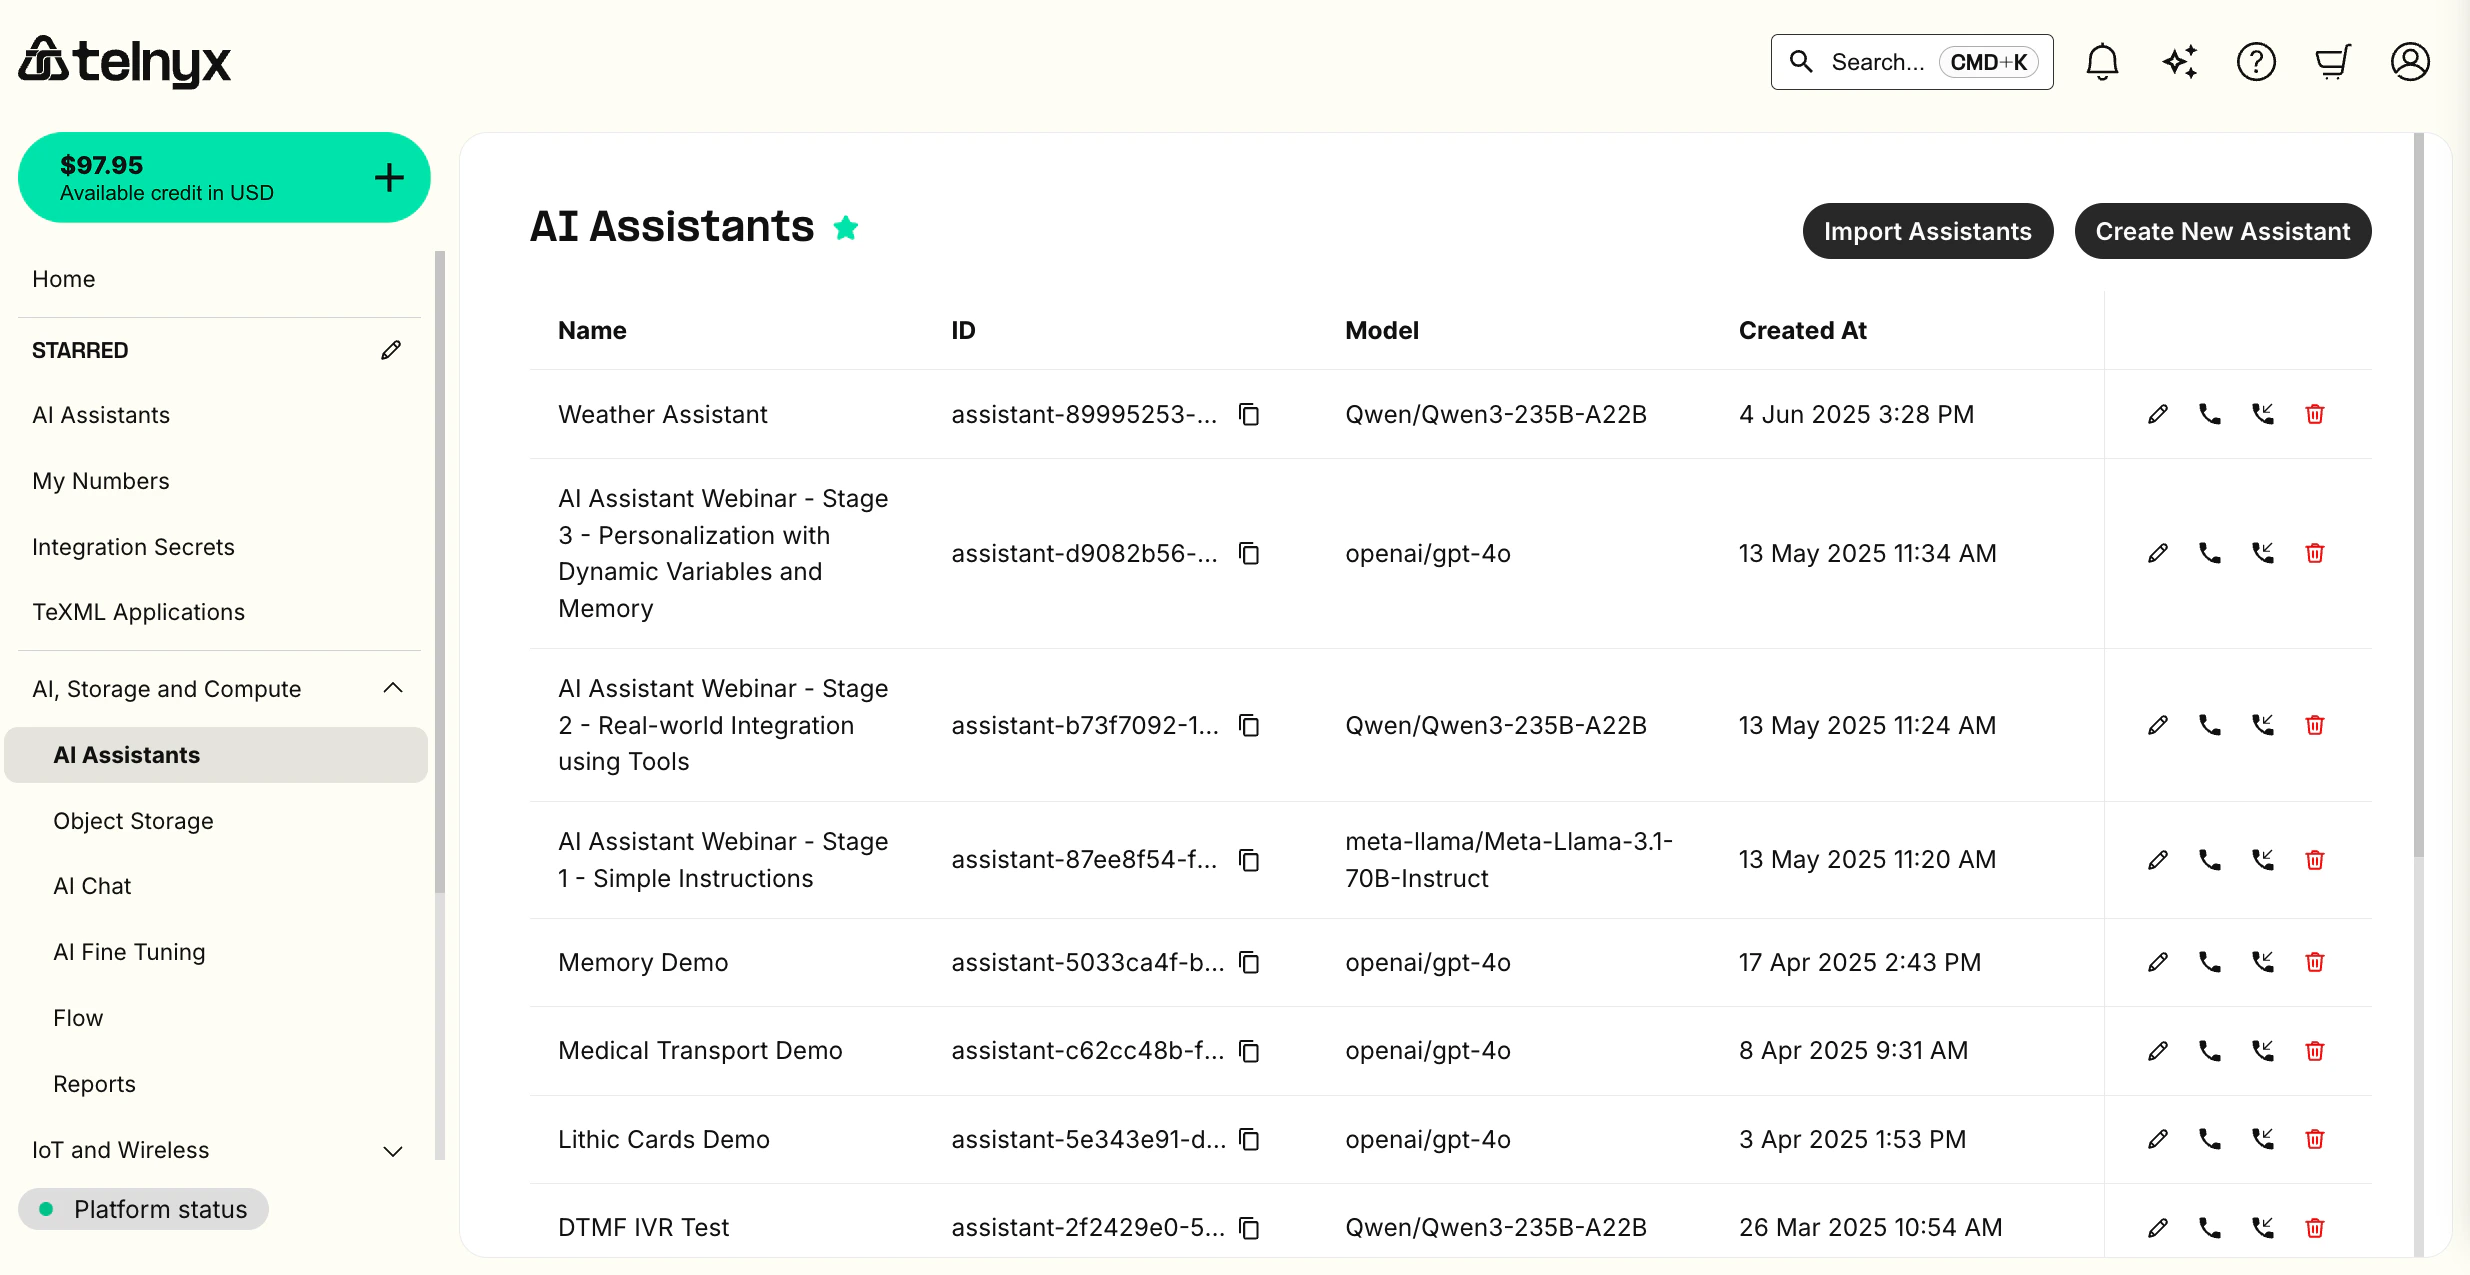This screenshot has height=1275, width=2470.
Task: Click Create New Assistant
Action: [2223, 231]
